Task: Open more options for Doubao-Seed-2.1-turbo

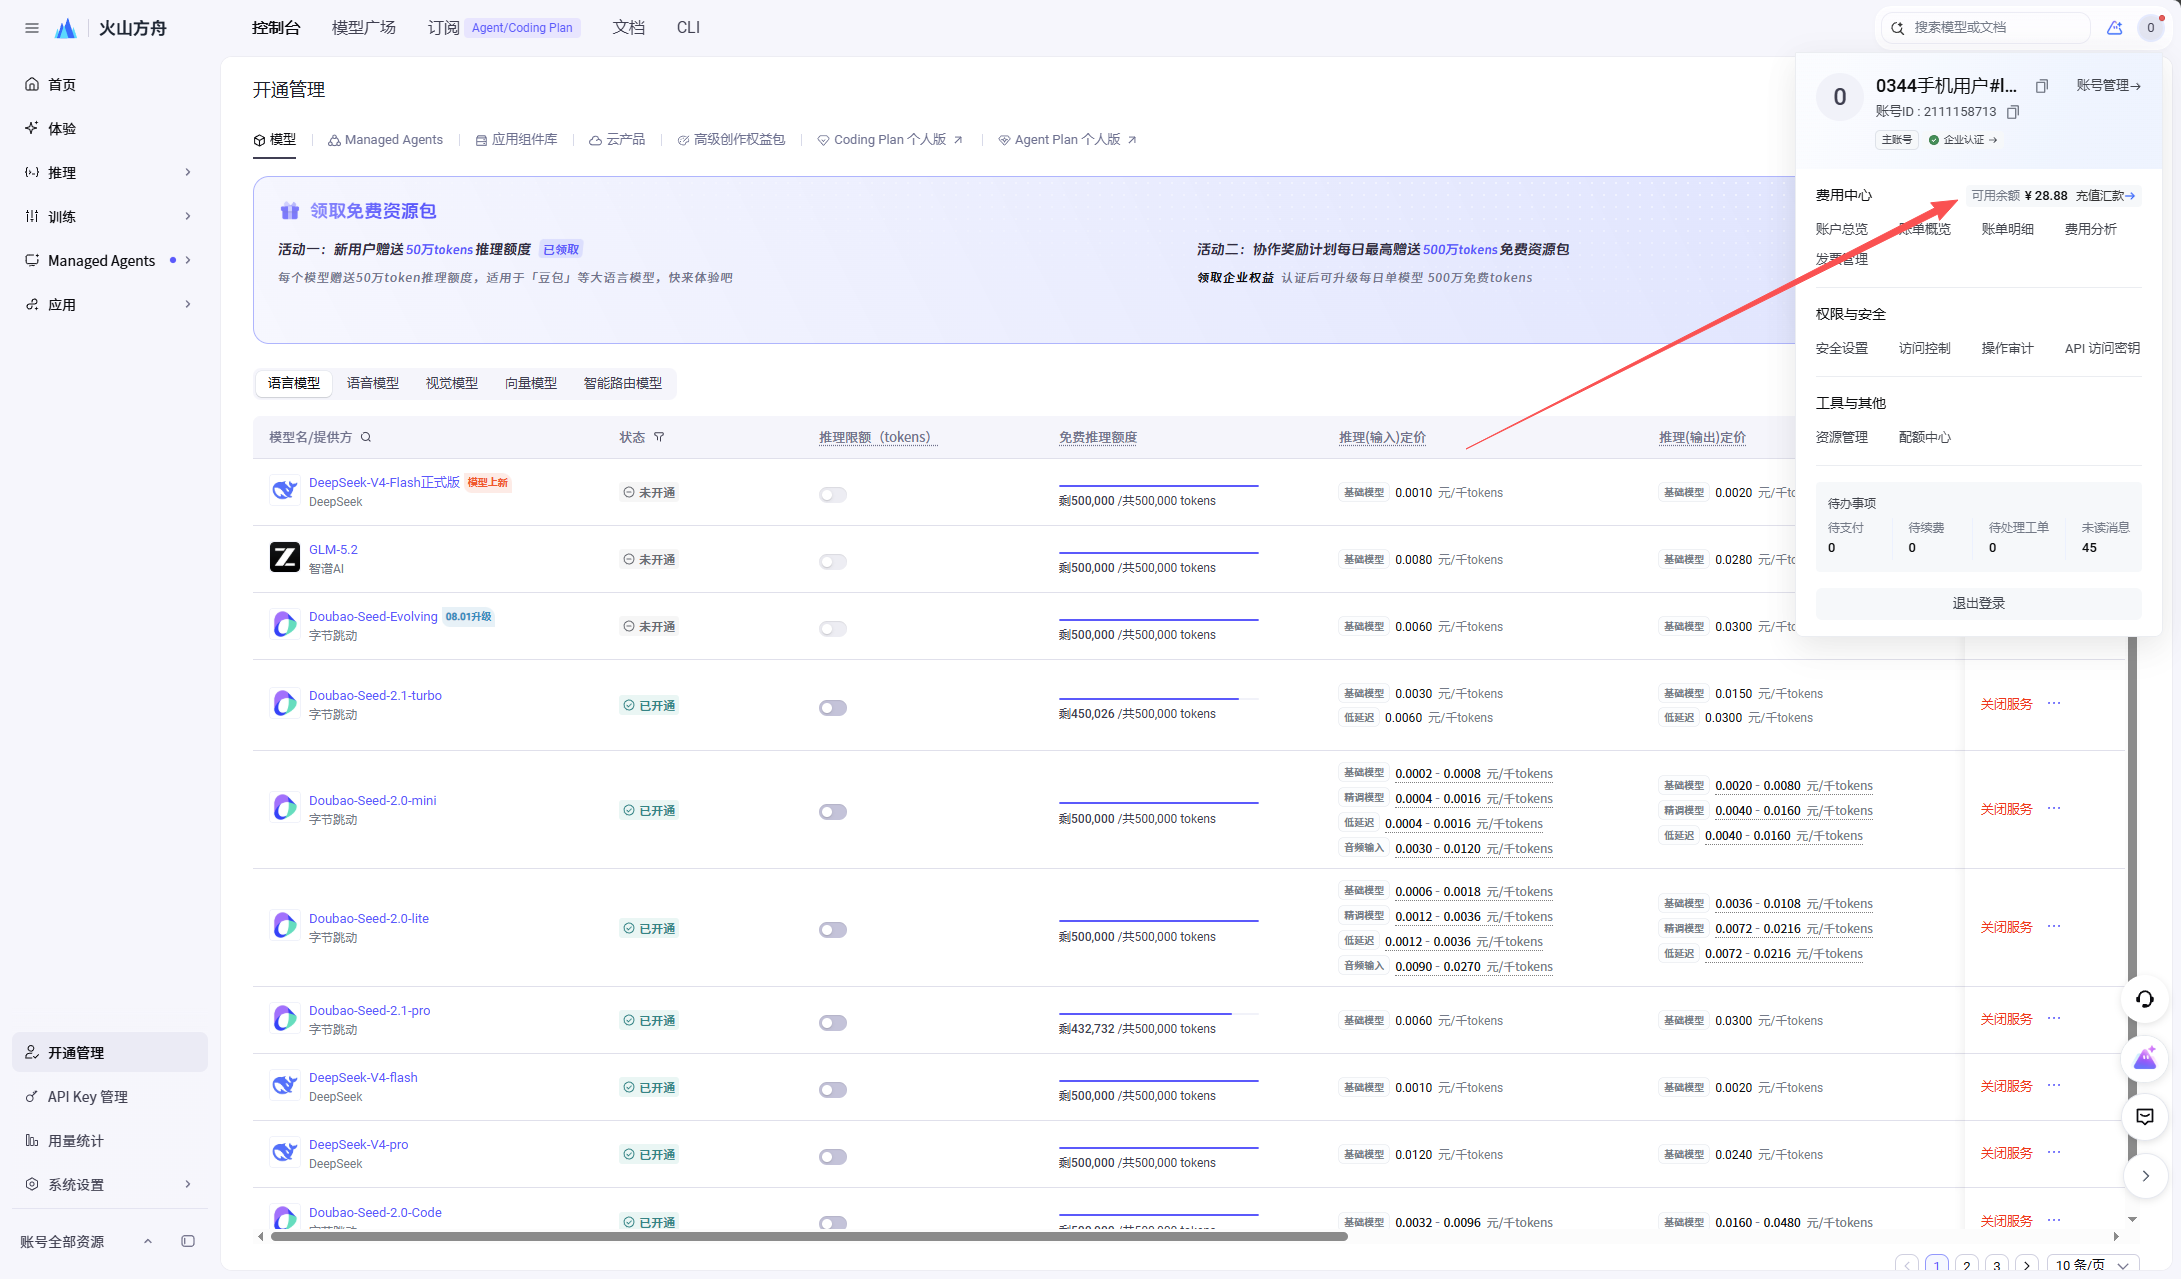Action: [2054, 703]
